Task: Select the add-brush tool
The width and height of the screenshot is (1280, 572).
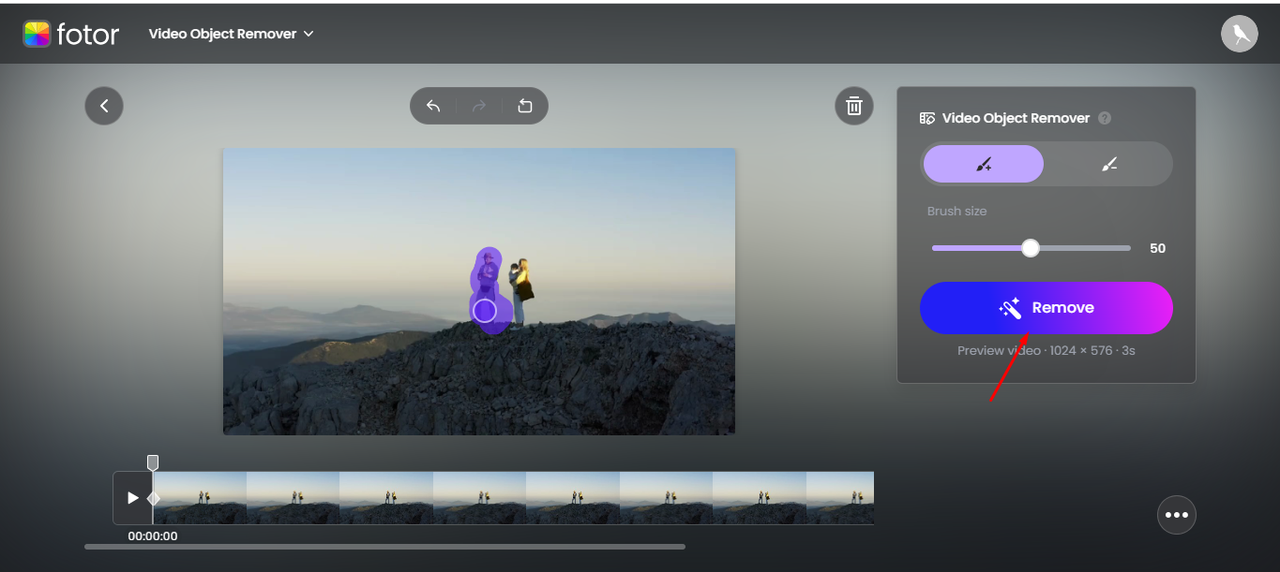Action: (983, 164)
